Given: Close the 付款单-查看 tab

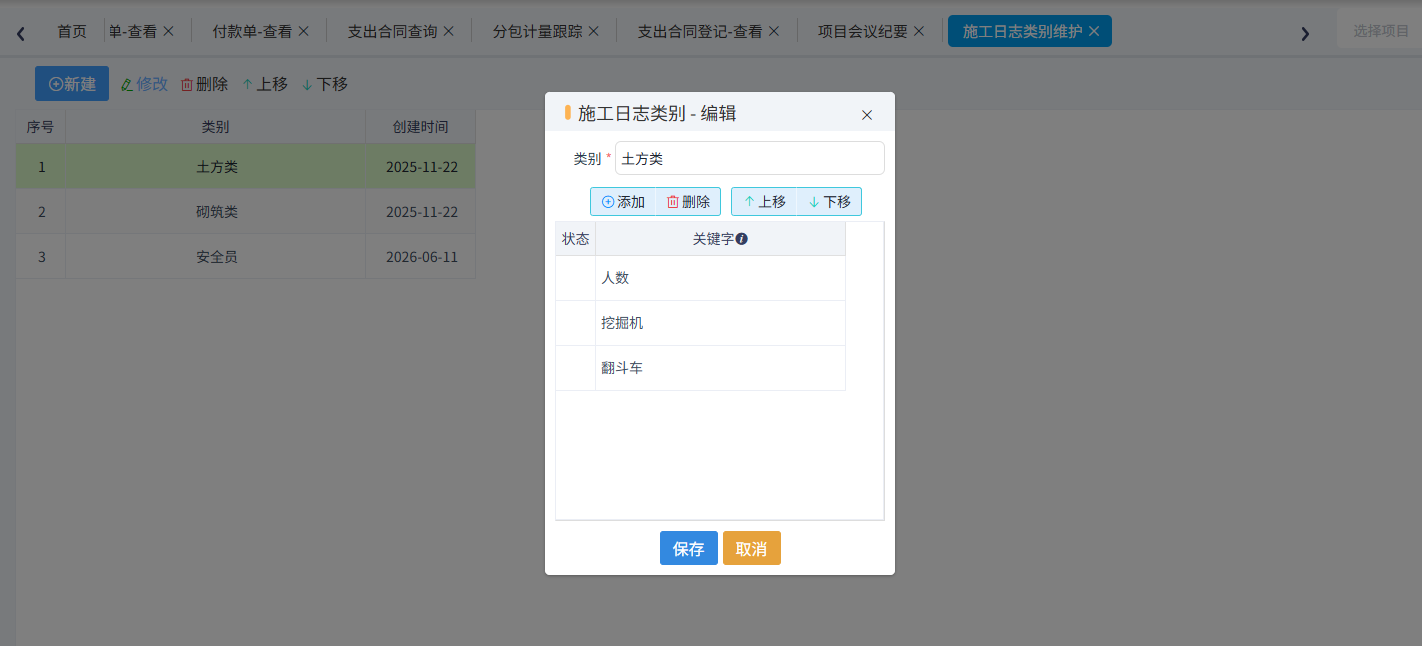Looking at the screenshot, I should pos(304,31).
